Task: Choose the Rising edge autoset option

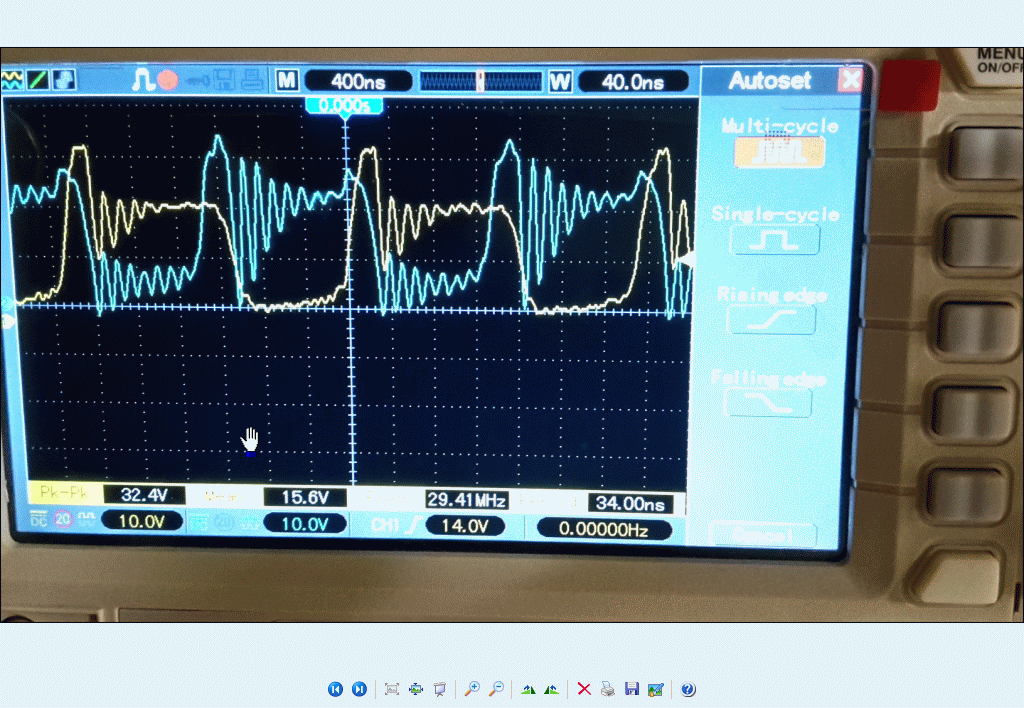Action: pos(770,320)
